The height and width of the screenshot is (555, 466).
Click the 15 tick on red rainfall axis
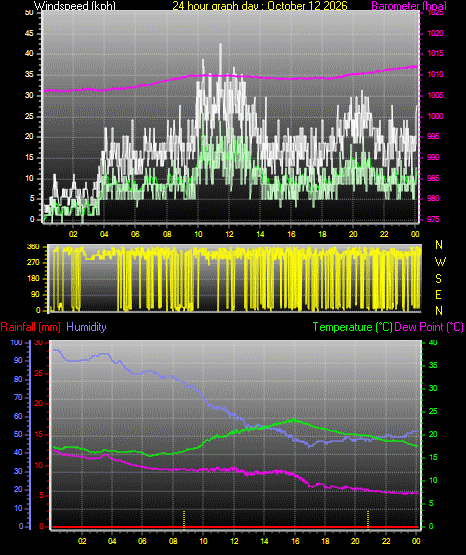tap(39, 435)
